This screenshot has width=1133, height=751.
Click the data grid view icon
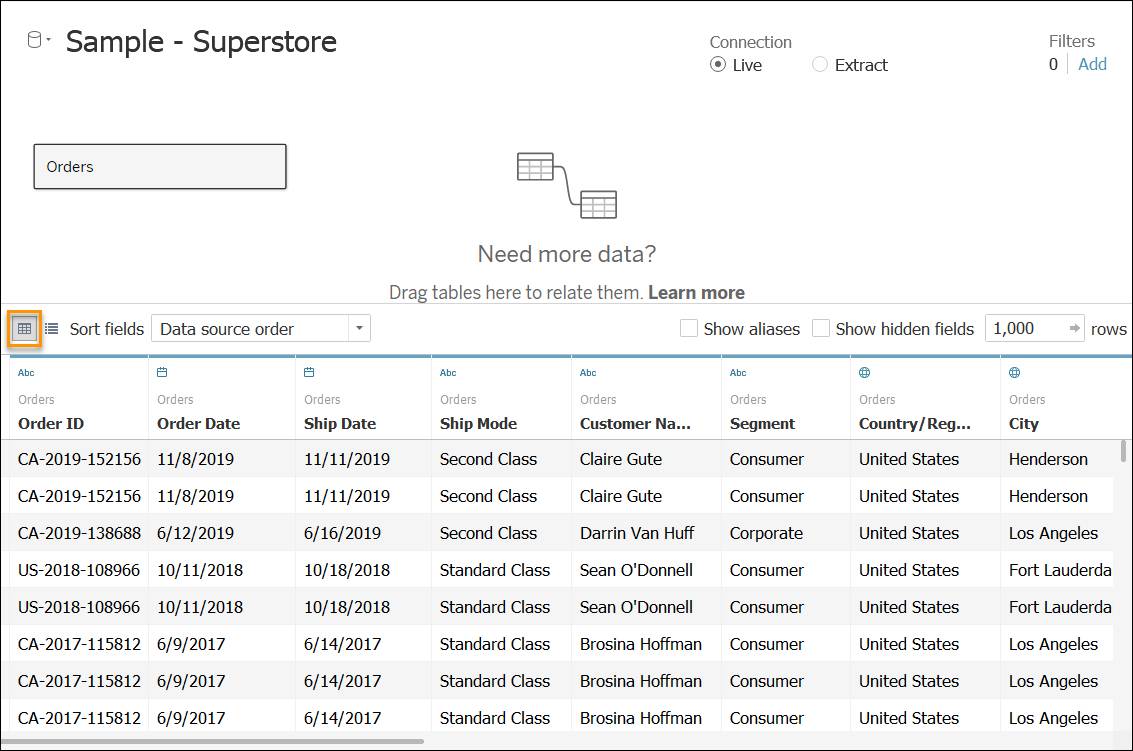(x=25, y=329)
